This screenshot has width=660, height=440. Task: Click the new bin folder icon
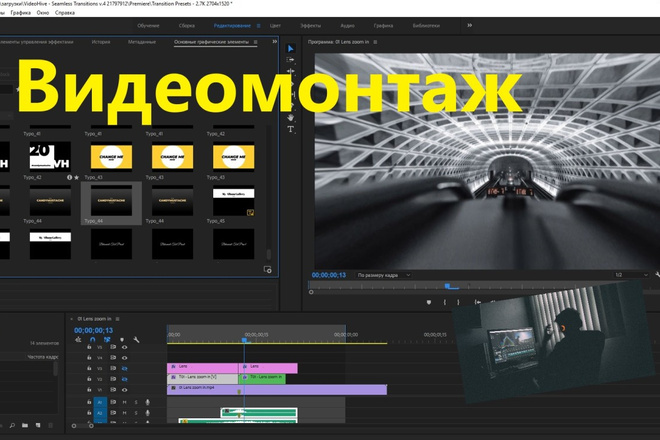click(25, 426)
